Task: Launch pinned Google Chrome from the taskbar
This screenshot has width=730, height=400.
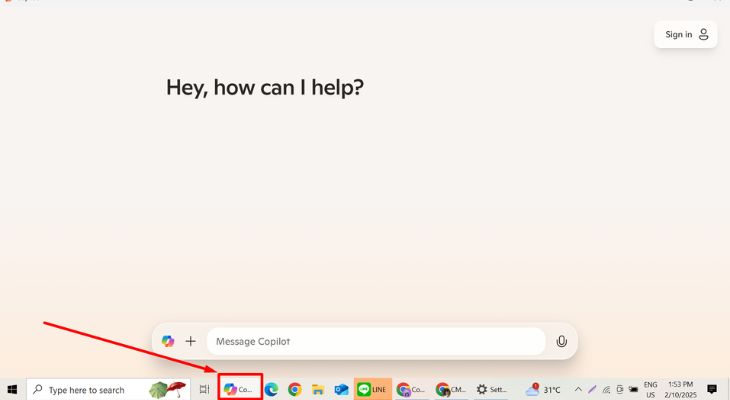Action: [x=295, y=389]
